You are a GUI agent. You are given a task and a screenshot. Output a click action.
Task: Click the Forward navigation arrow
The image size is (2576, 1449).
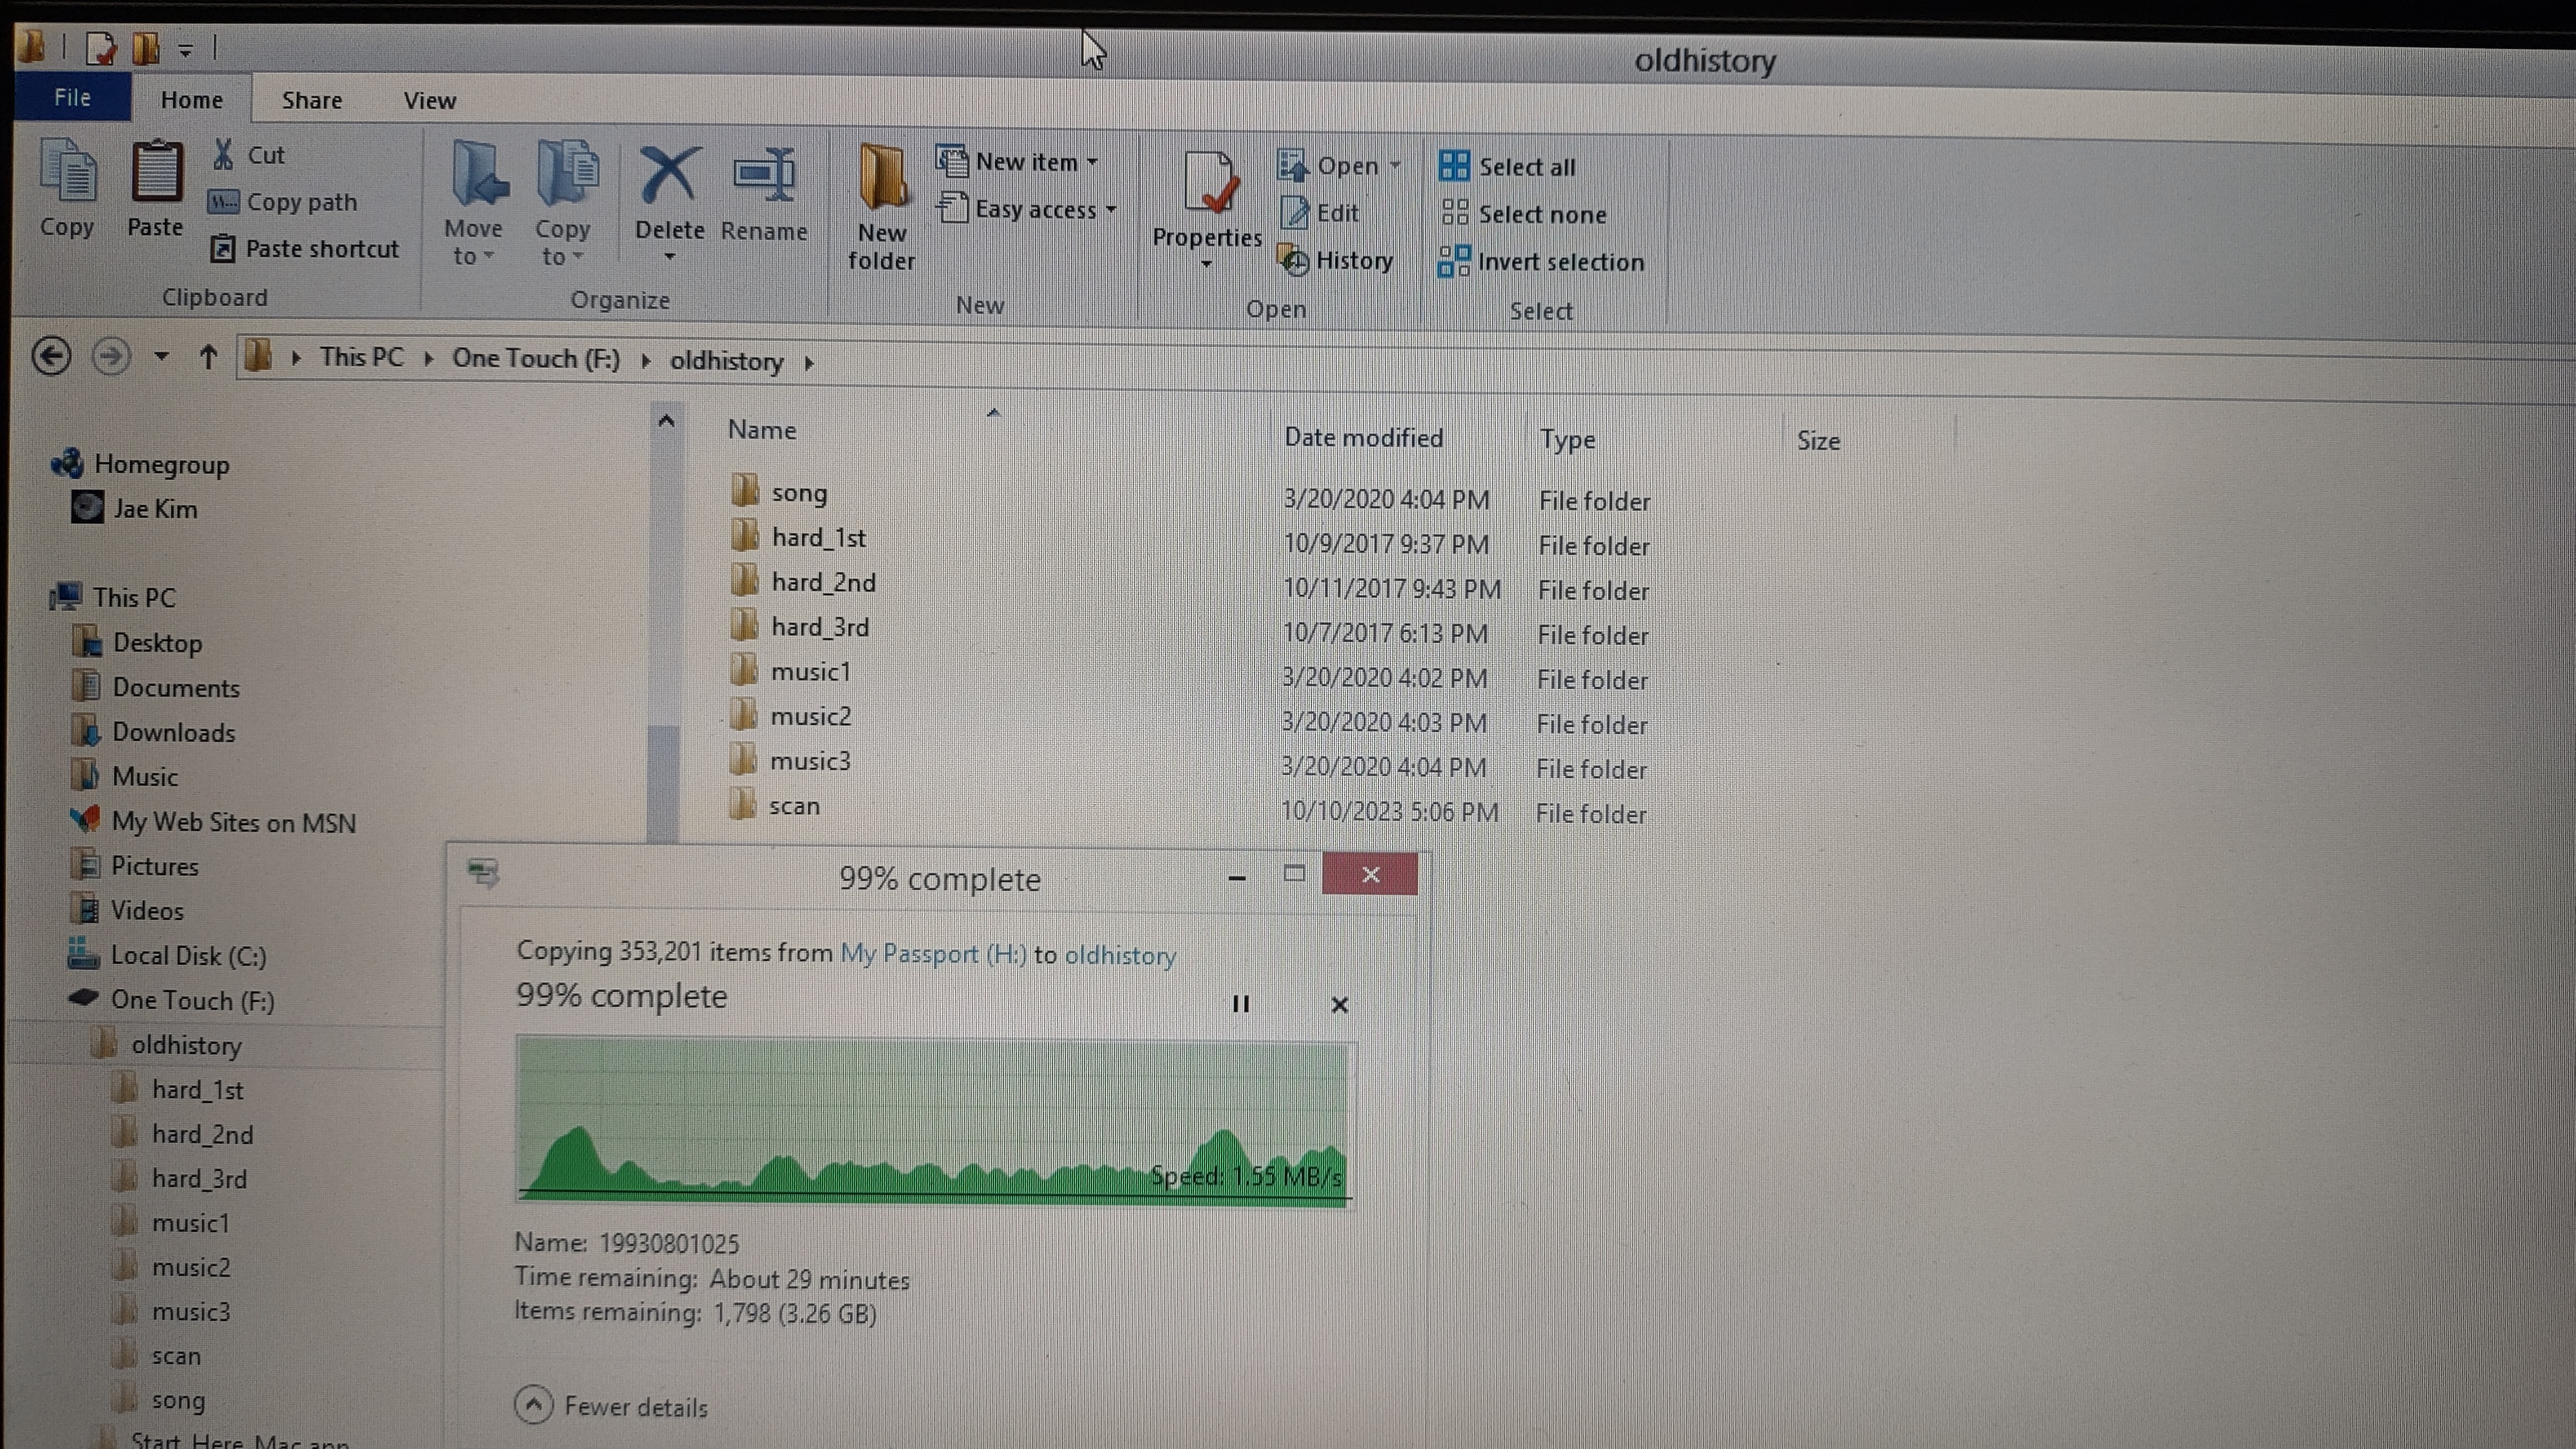111,356
